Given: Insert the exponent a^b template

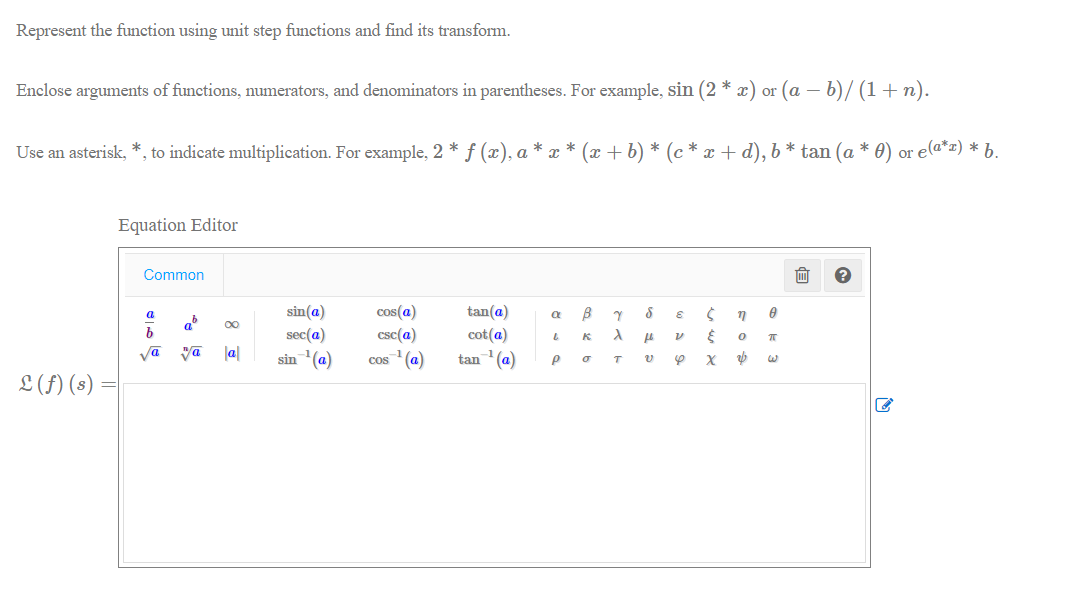Looking at the screenshot, I should pos(188,325).
